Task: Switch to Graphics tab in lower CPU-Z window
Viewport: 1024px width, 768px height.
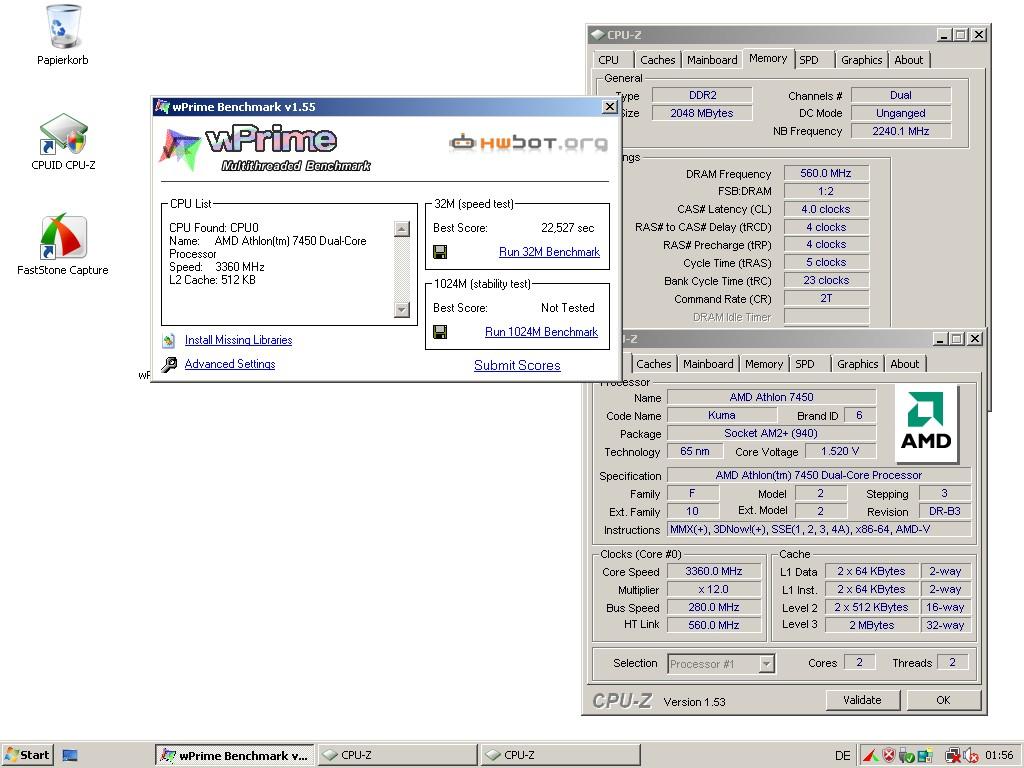Action: click(857, 364)
